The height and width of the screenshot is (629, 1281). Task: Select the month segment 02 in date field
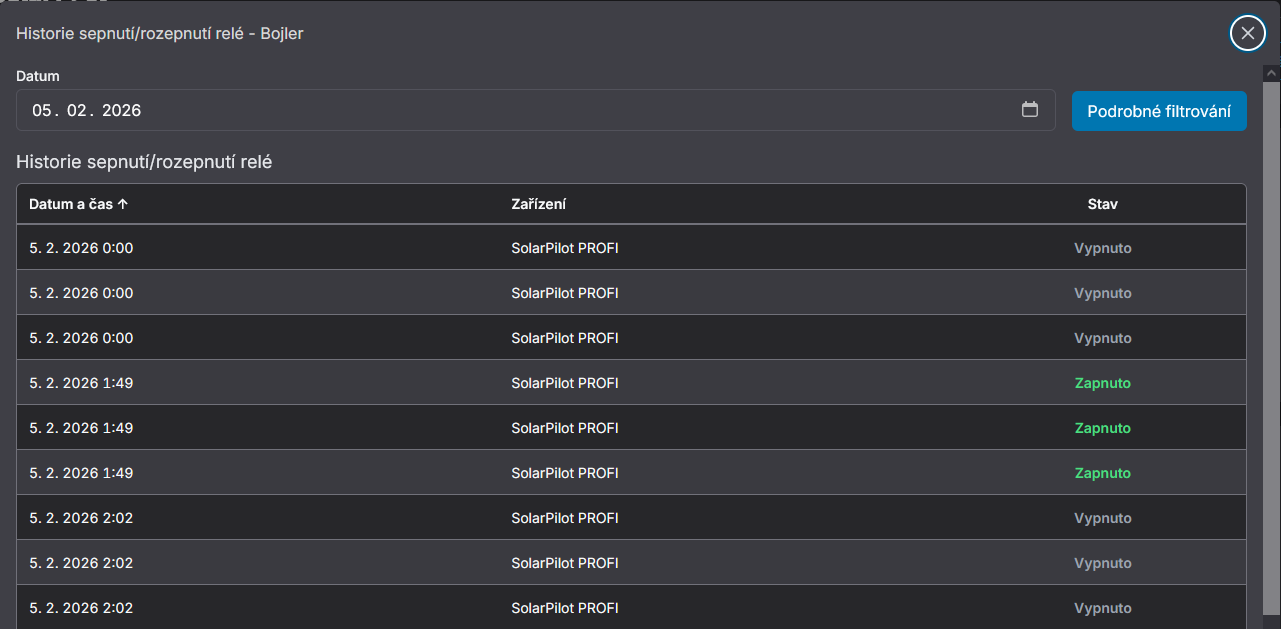77,110
